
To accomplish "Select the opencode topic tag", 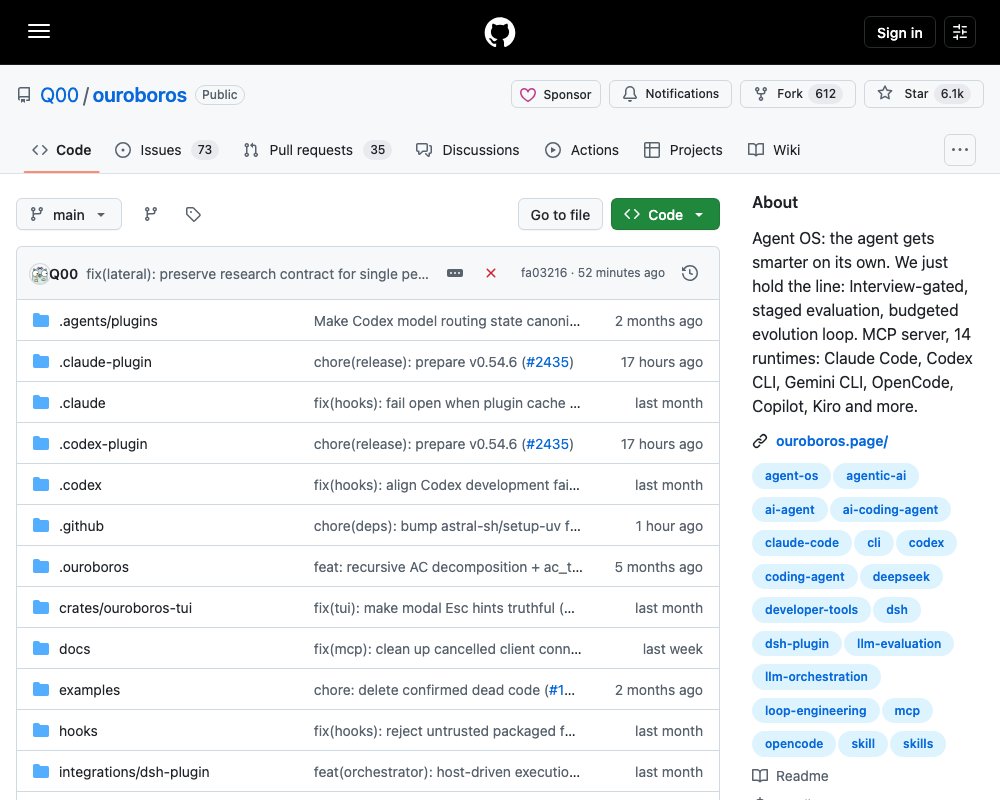I will 793,743.
